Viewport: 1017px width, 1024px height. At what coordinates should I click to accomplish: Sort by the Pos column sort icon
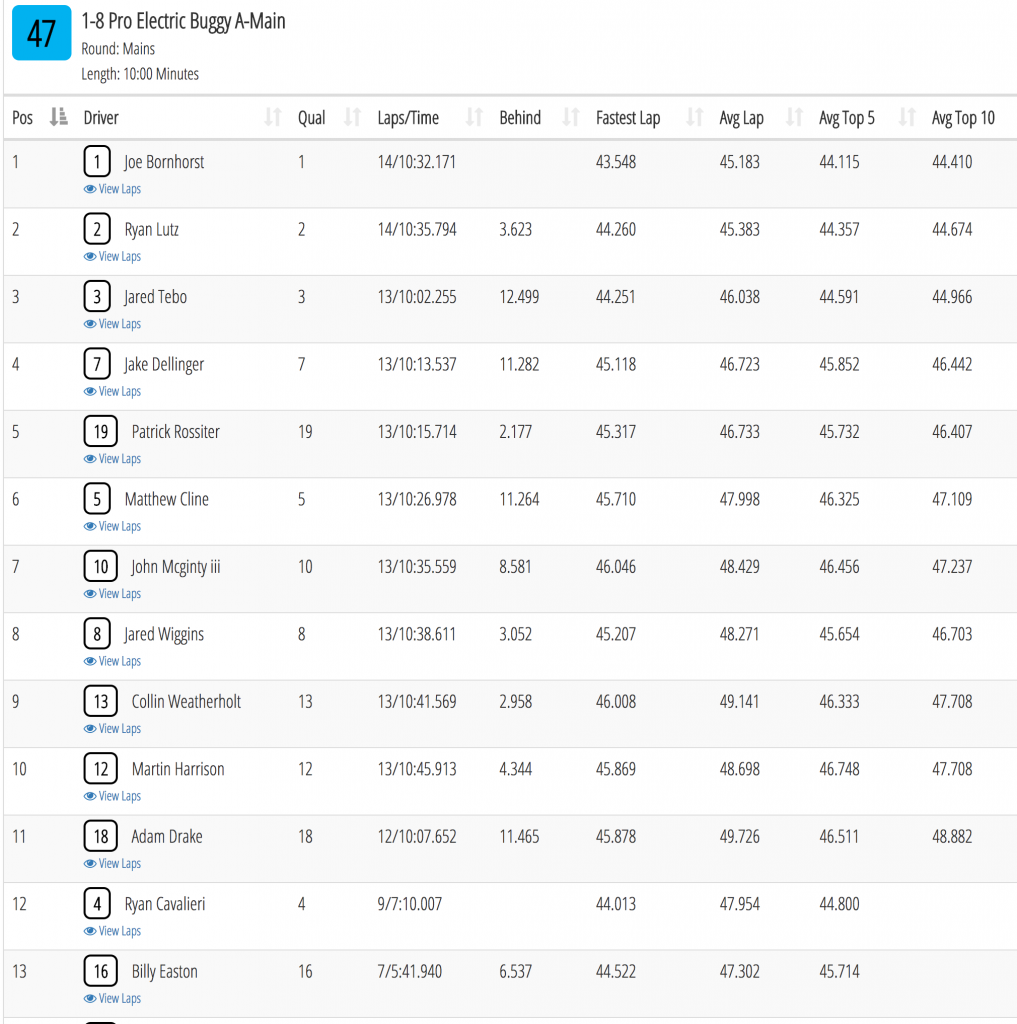[59, 118]
